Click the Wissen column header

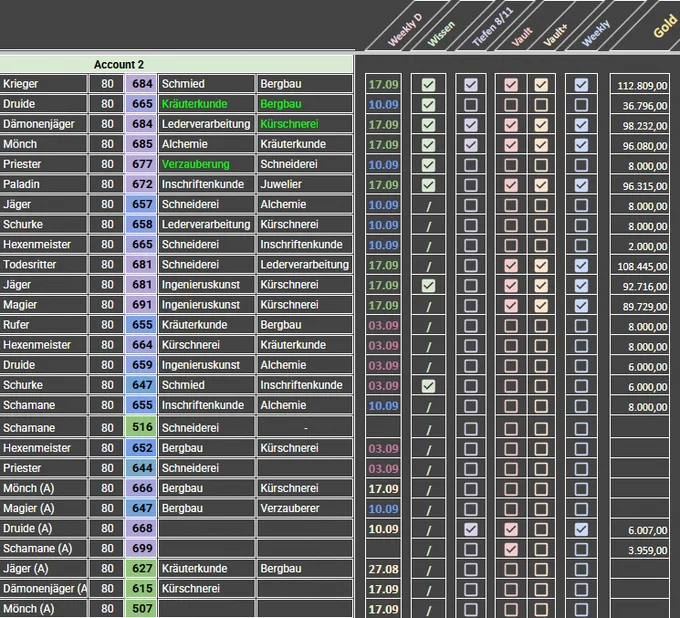tap(441, 33)
